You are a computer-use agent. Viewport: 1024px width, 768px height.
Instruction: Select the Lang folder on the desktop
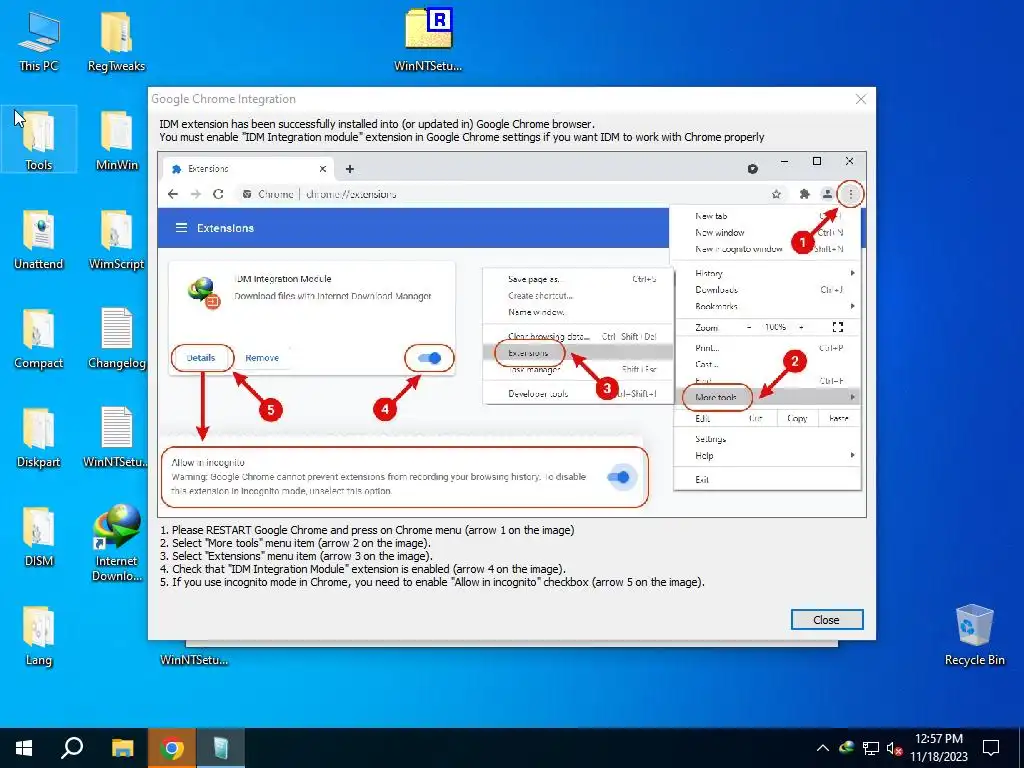39,636
